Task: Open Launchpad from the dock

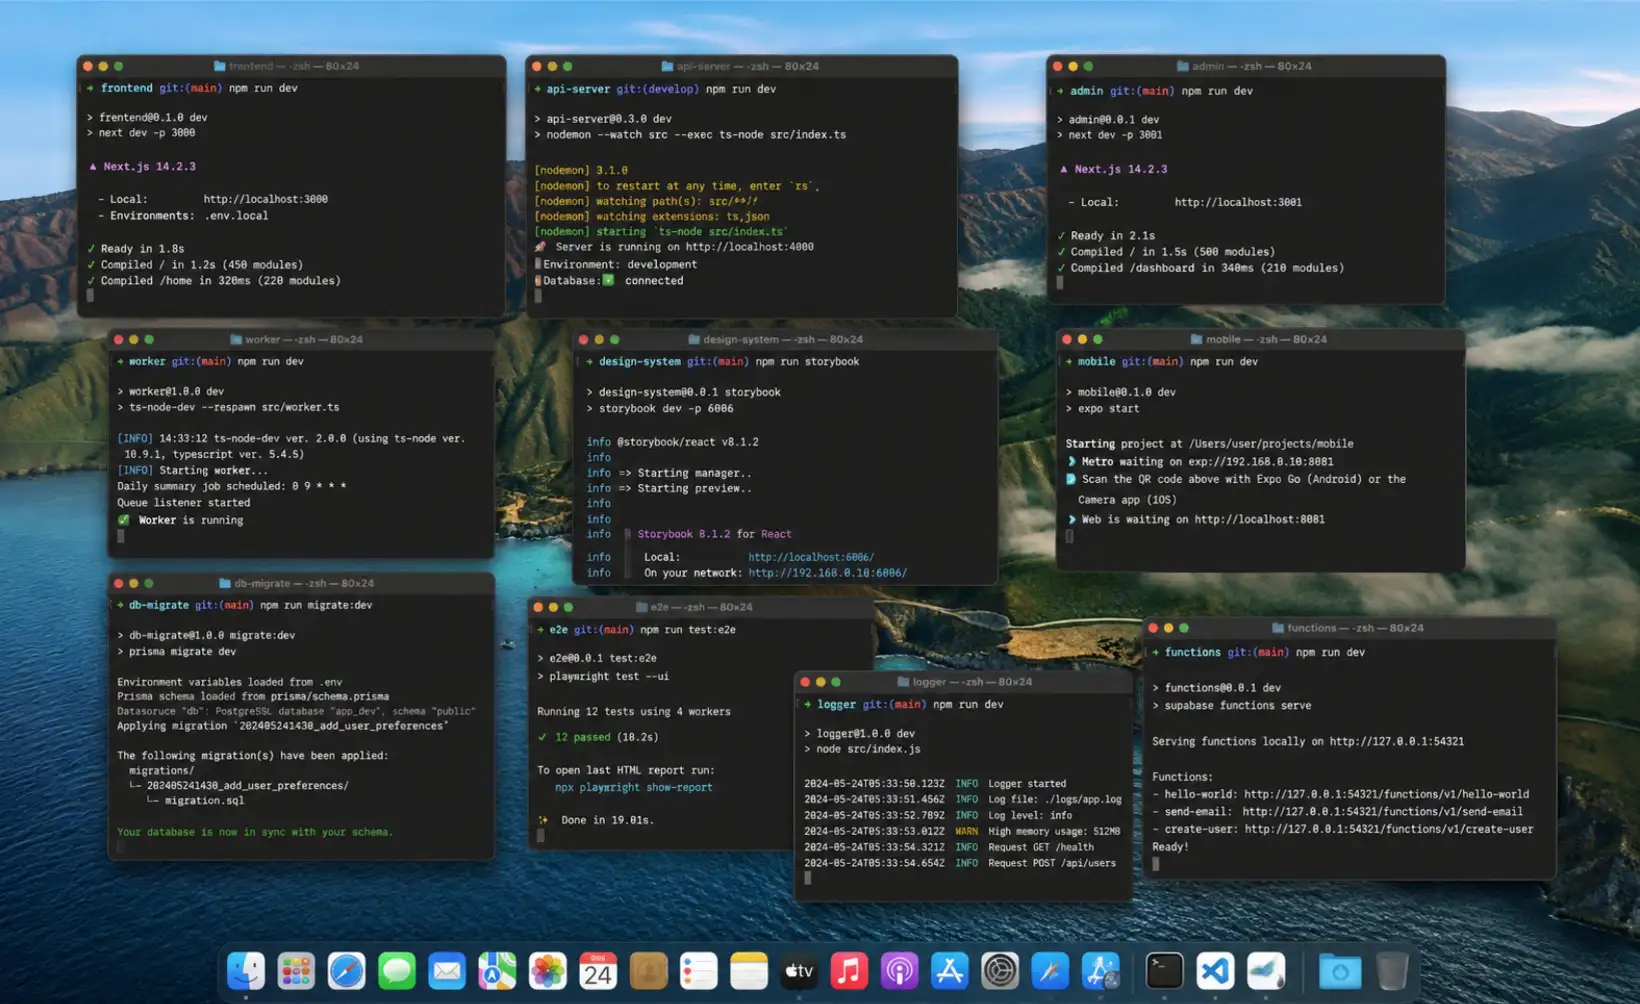Action: pyautogui.click(x=296, y=971)
